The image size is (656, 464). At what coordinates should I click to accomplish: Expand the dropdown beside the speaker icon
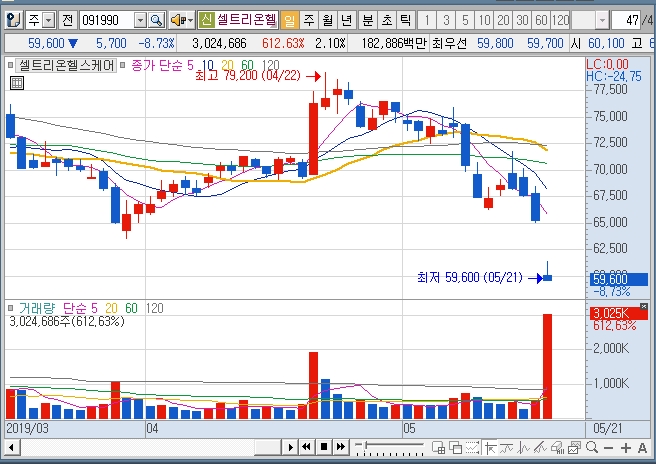pyautogui.click(x=191, y=20)
